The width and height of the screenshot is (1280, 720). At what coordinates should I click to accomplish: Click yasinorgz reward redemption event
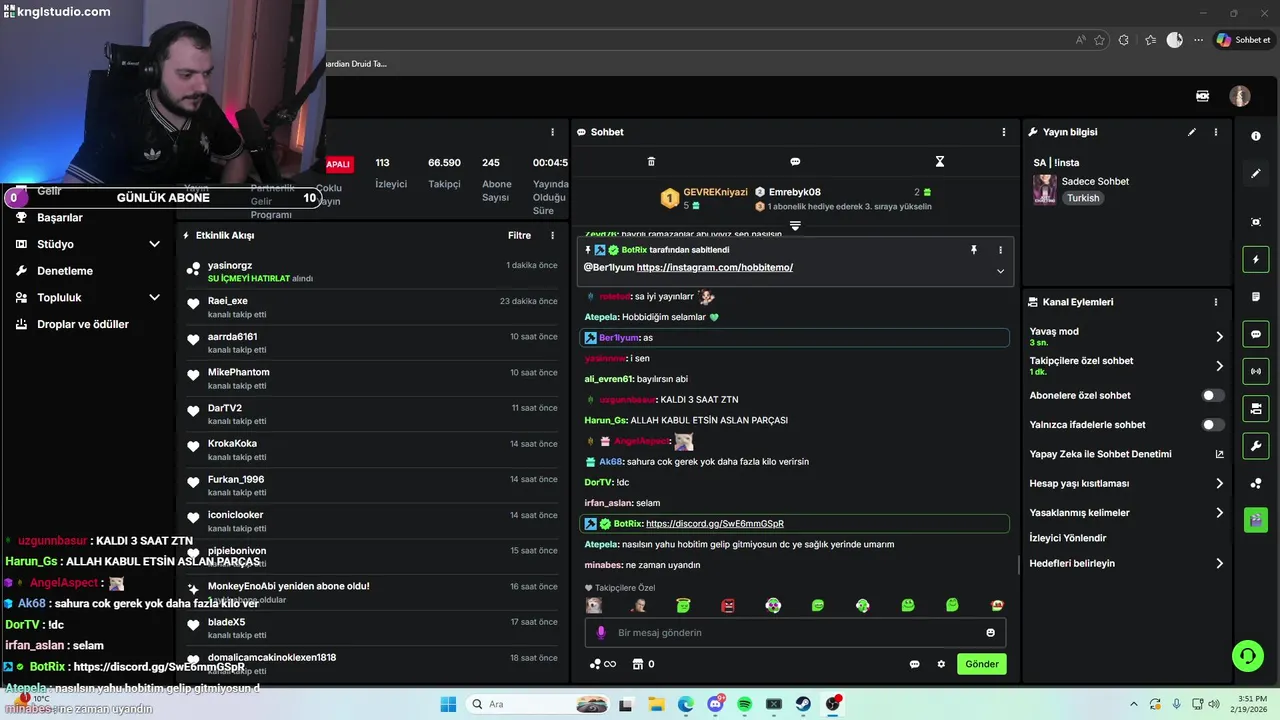coord(370,271)
